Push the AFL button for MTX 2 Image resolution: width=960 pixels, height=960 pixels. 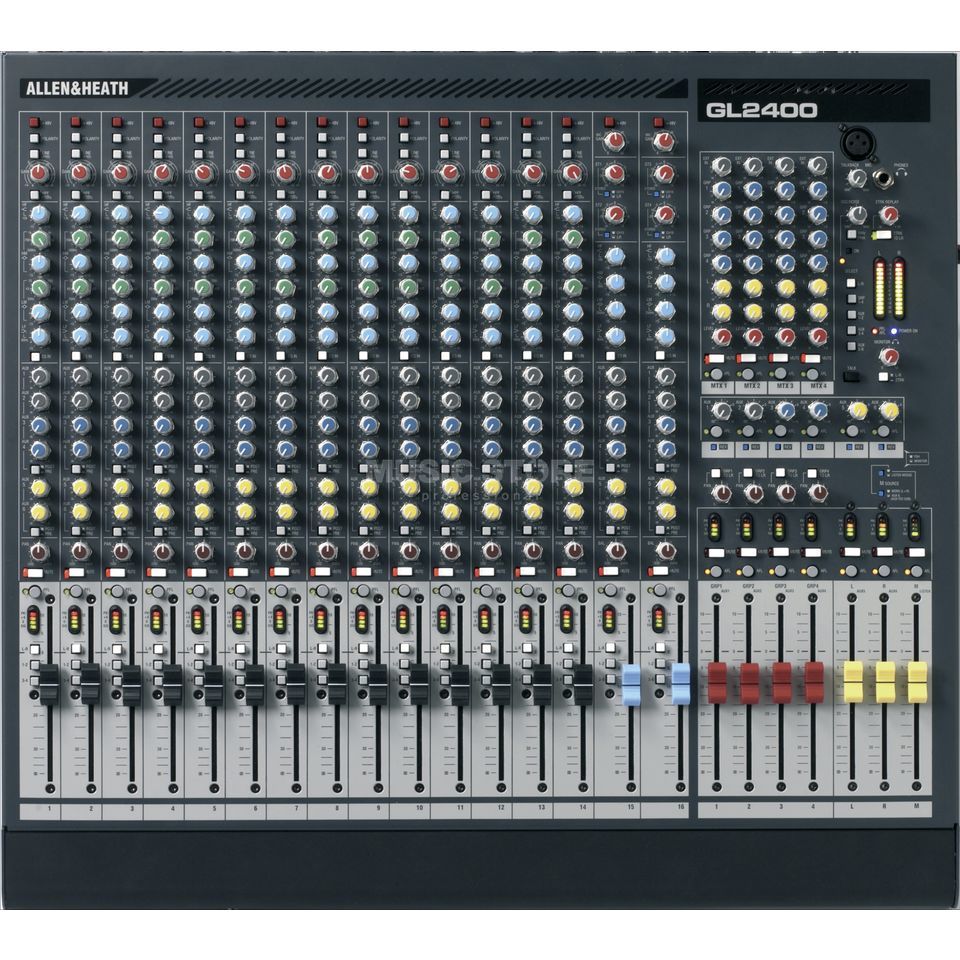coord(748,374)
